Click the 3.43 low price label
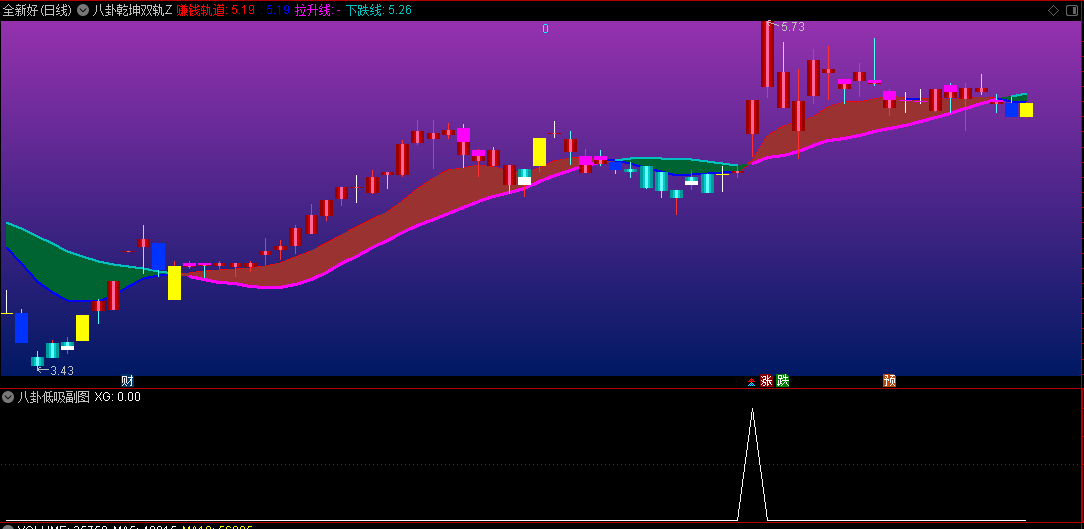The width and height of the screenshot is (1084, 529). (x=62, y=371)
